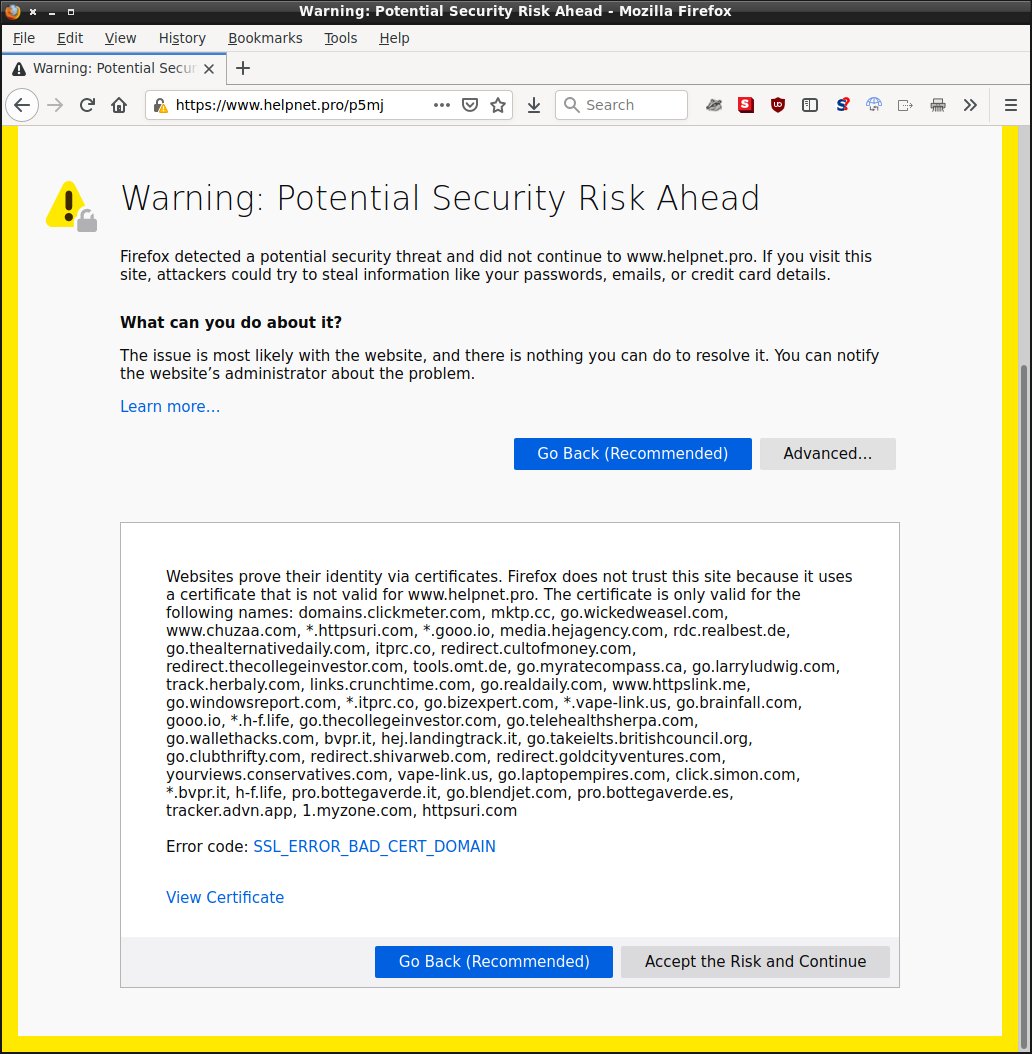Open the Firefox hamburger menu
This screenshot has height=1054, width=1032.
pos(1010,105)
